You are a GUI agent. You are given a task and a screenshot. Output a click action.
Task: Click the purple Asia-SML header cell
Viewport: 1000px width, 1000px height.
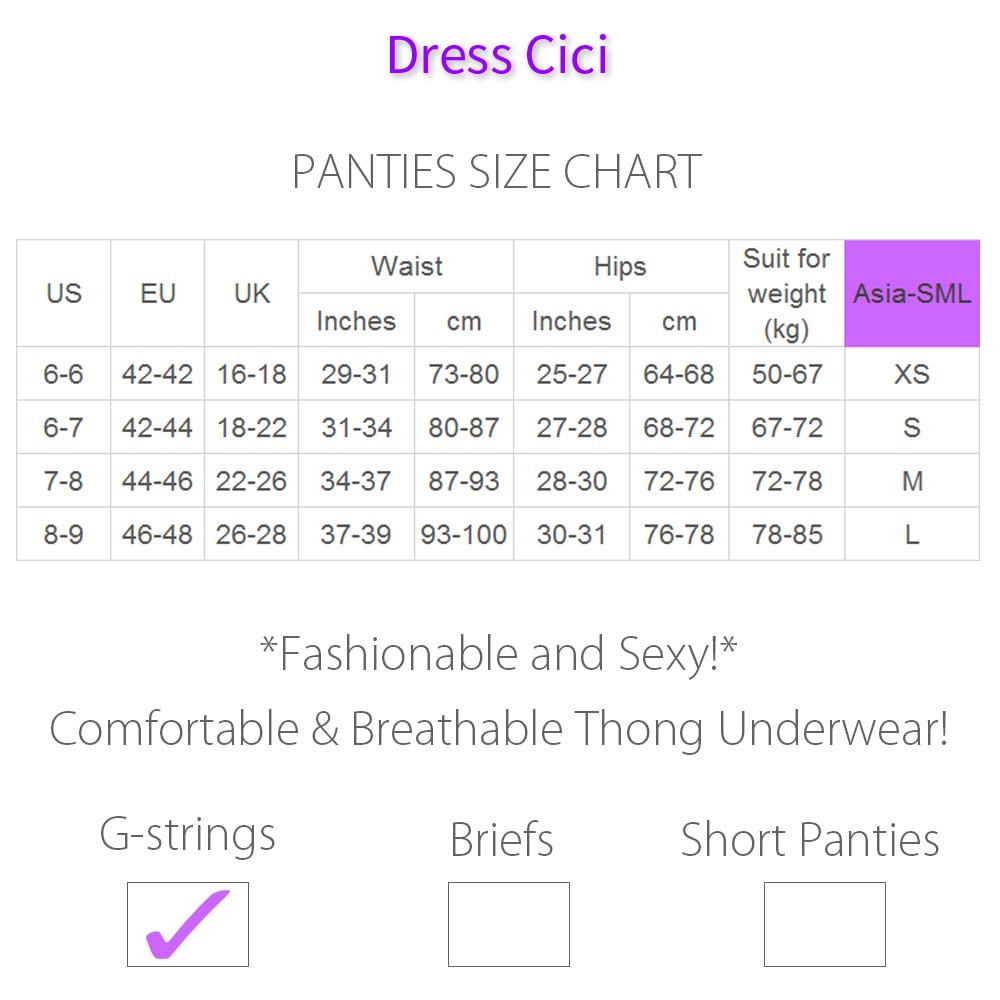[912, 294]
